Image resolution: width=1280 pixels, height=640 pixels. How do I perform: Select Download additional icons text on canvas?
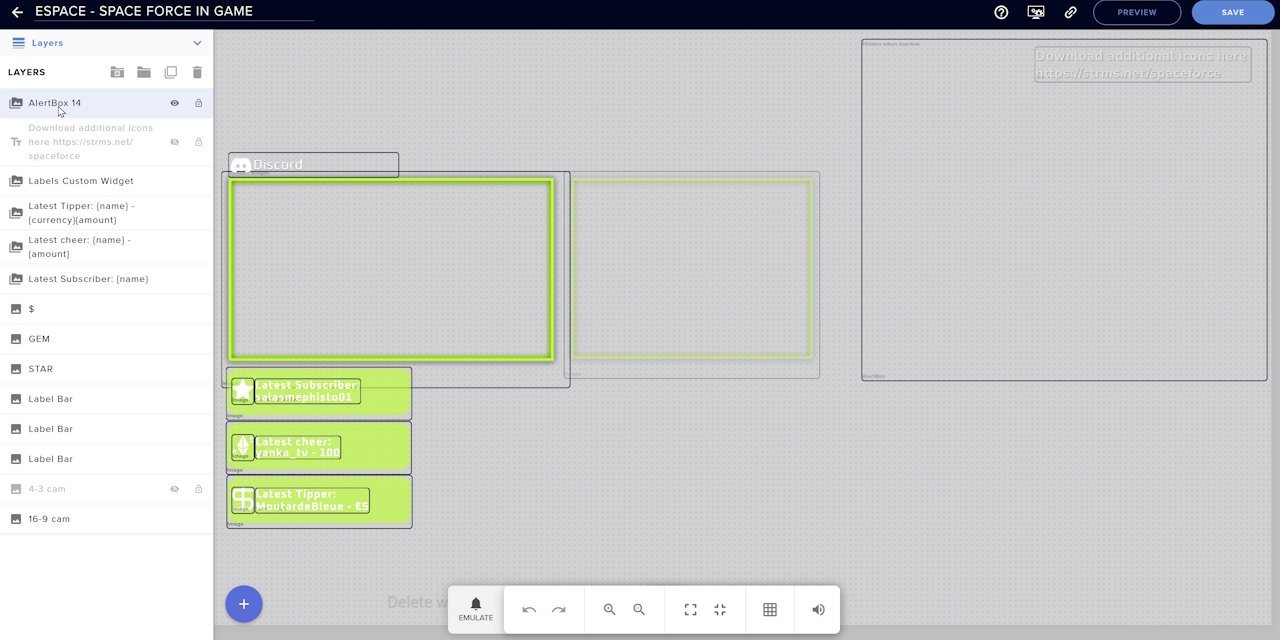pos(1142,65)
